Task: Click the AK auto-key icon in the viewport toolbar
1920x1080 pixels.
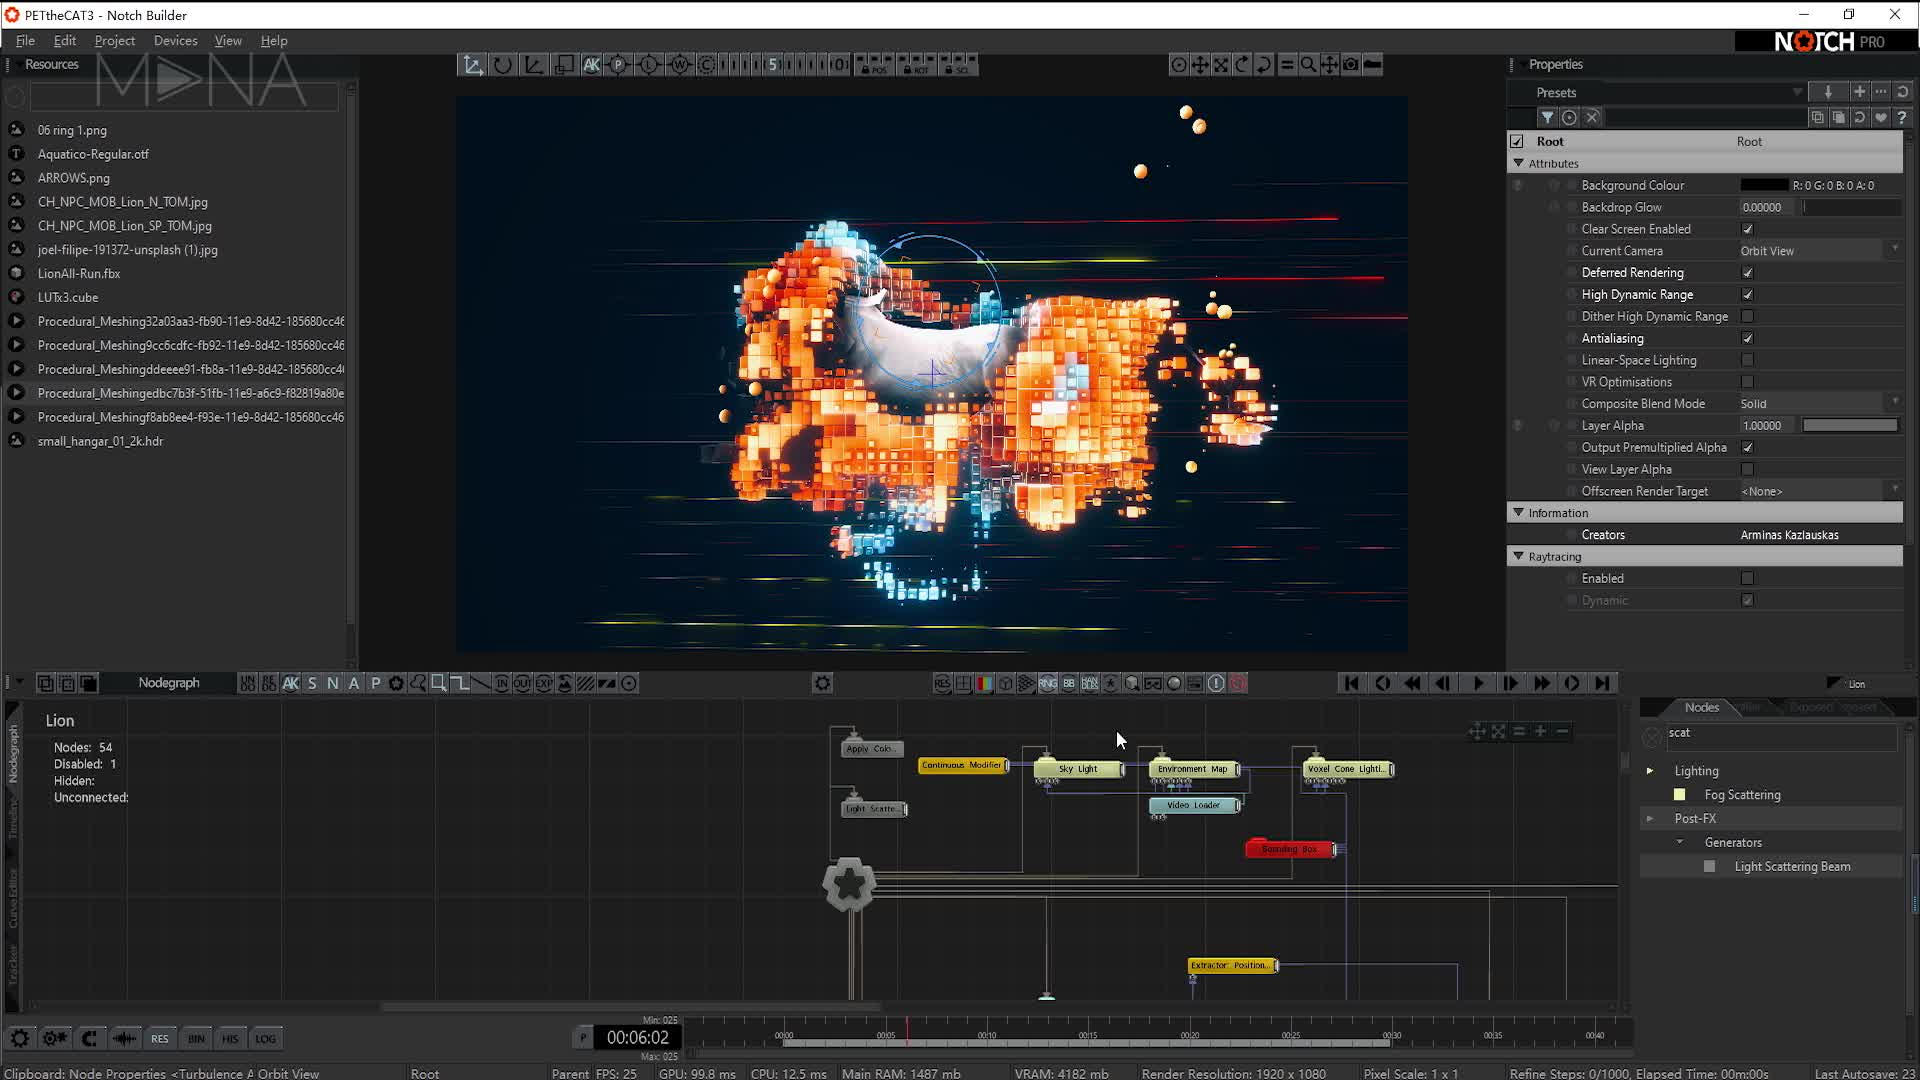Action: 591,65
